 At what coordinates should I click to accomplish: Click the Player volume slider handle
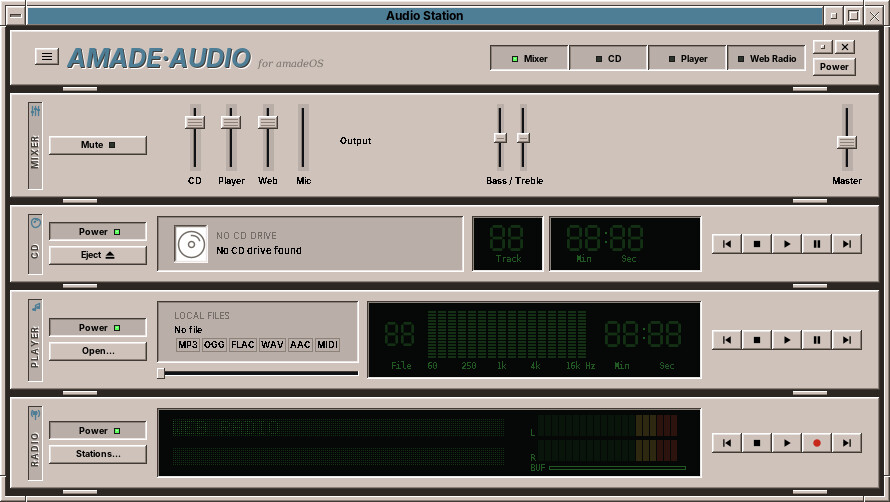click(231, 122)
